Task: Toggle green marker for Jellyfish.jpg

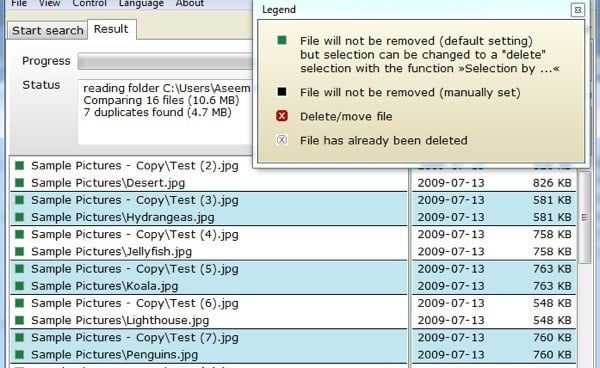Action: [19, 252]
